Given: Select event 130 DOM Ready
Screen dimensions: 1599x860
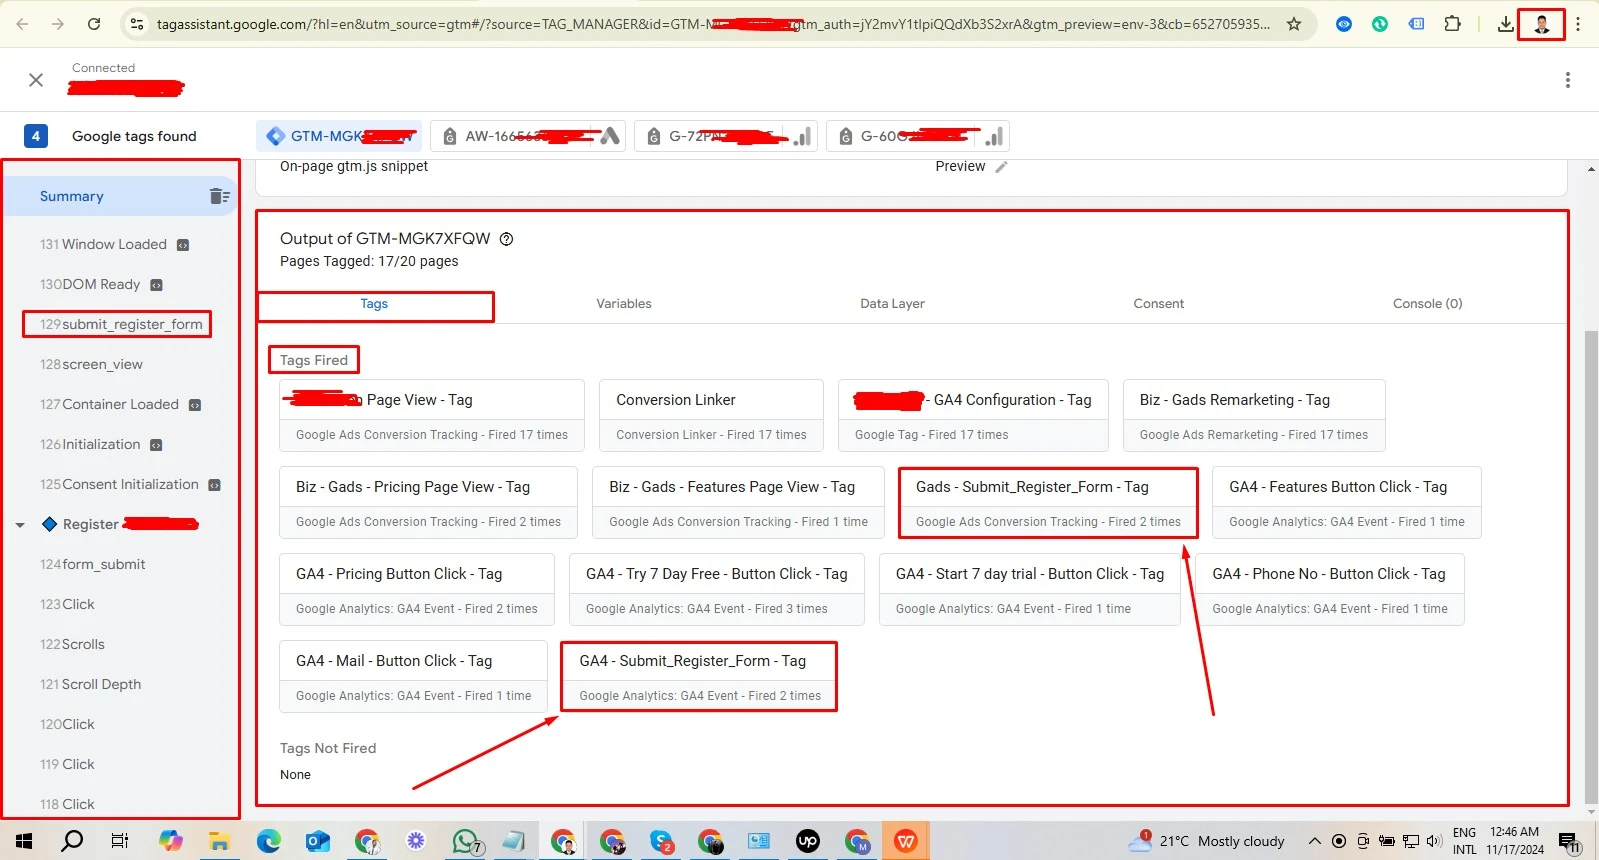Looking at the screenshot, I should 101,285.
